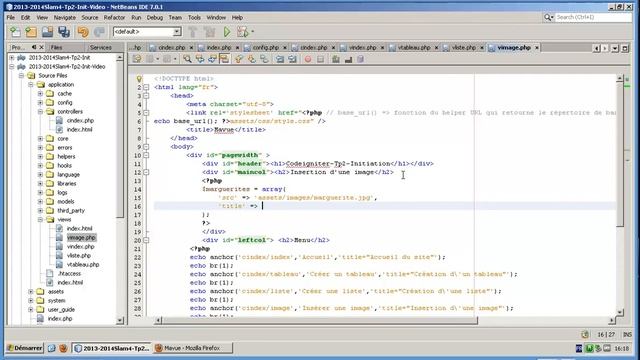Screen dimensions: 640x360
Task: Click the lightbulb hint on line 1
Action: pos(139,78)
